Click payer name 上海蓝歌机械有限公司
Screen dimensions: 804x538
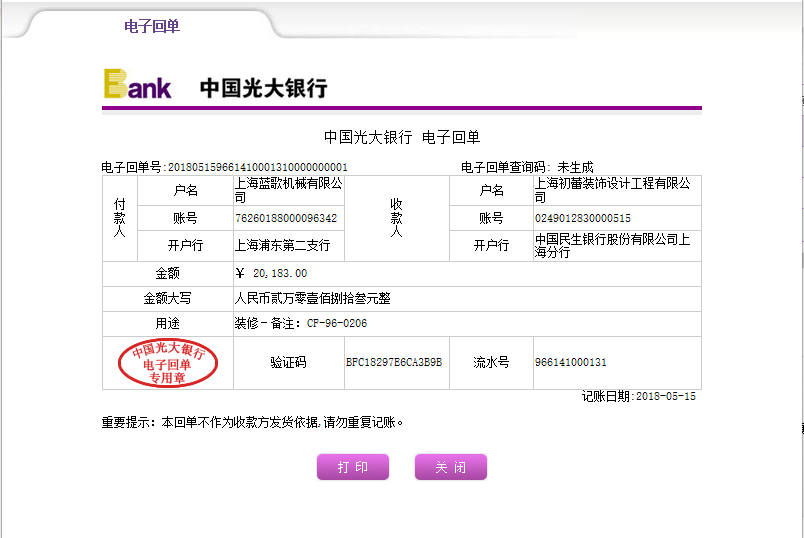288,190
